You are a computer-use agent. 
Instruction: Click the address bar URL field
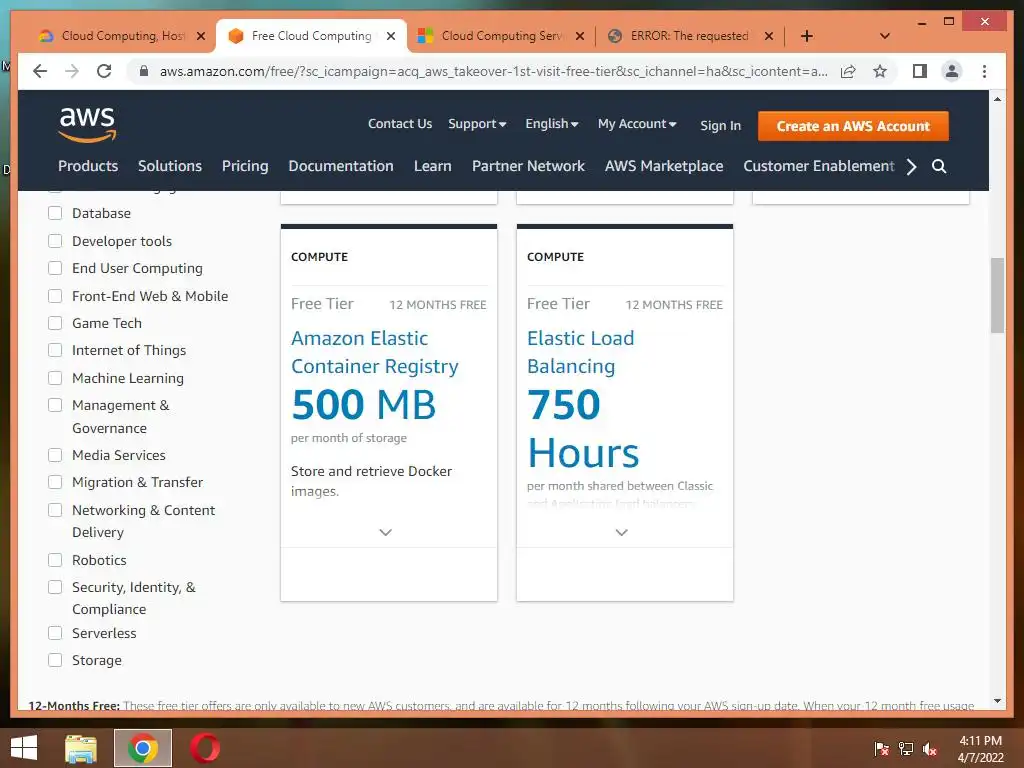tap(493, 71)
